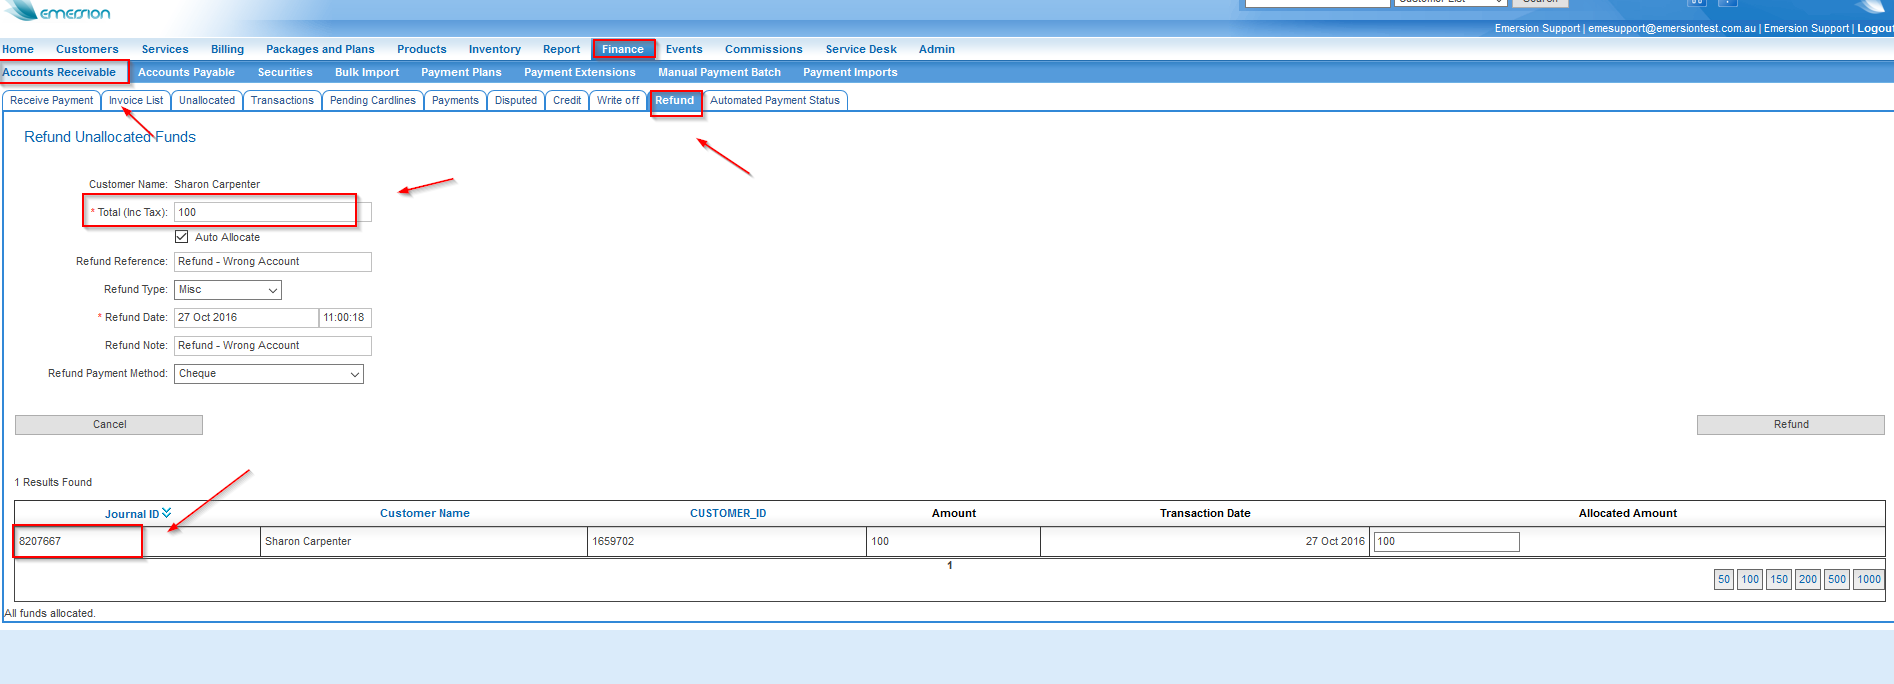Open the Write off tab
The height and width of the screenshot is (684, 1894).
618,100
